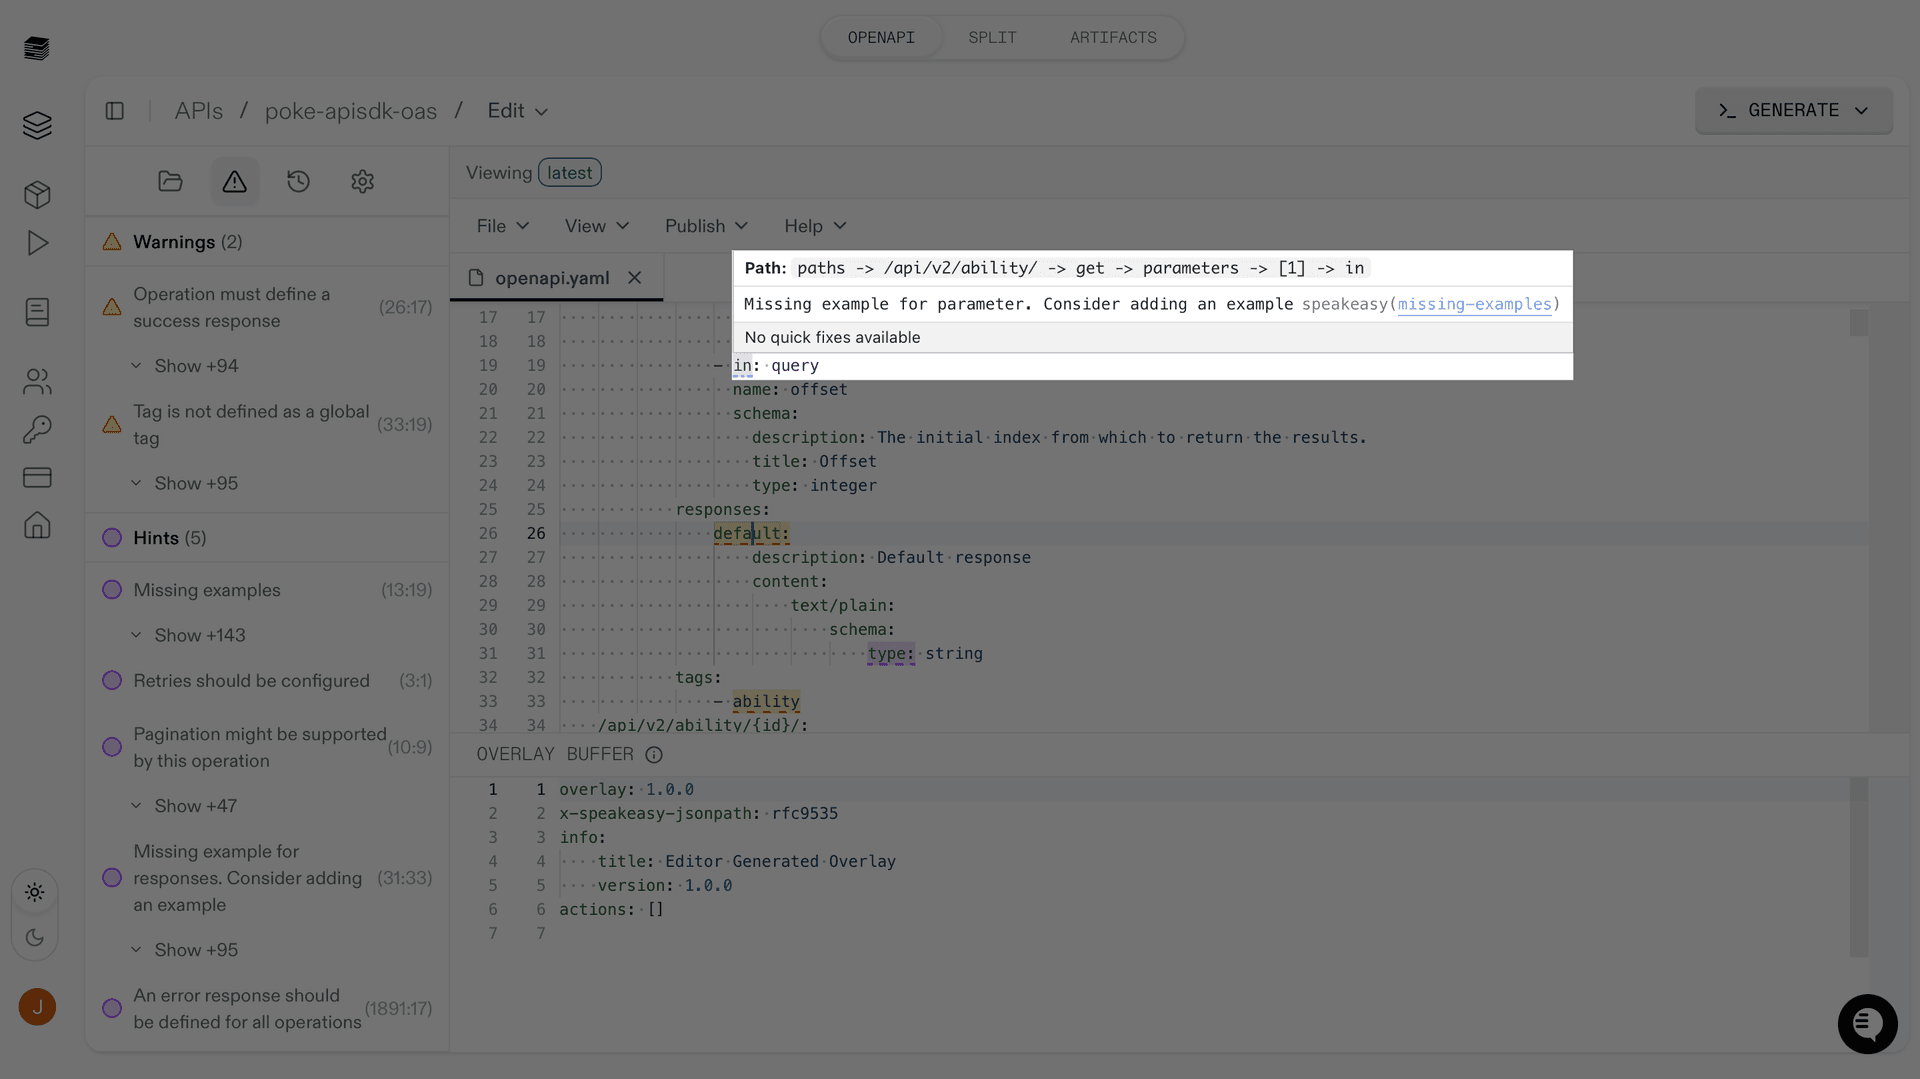Follow the missing-examples link in tooltip
Viewport: 1920px width, 1079px height.
pyautogui.click(x=1474, y=304)
